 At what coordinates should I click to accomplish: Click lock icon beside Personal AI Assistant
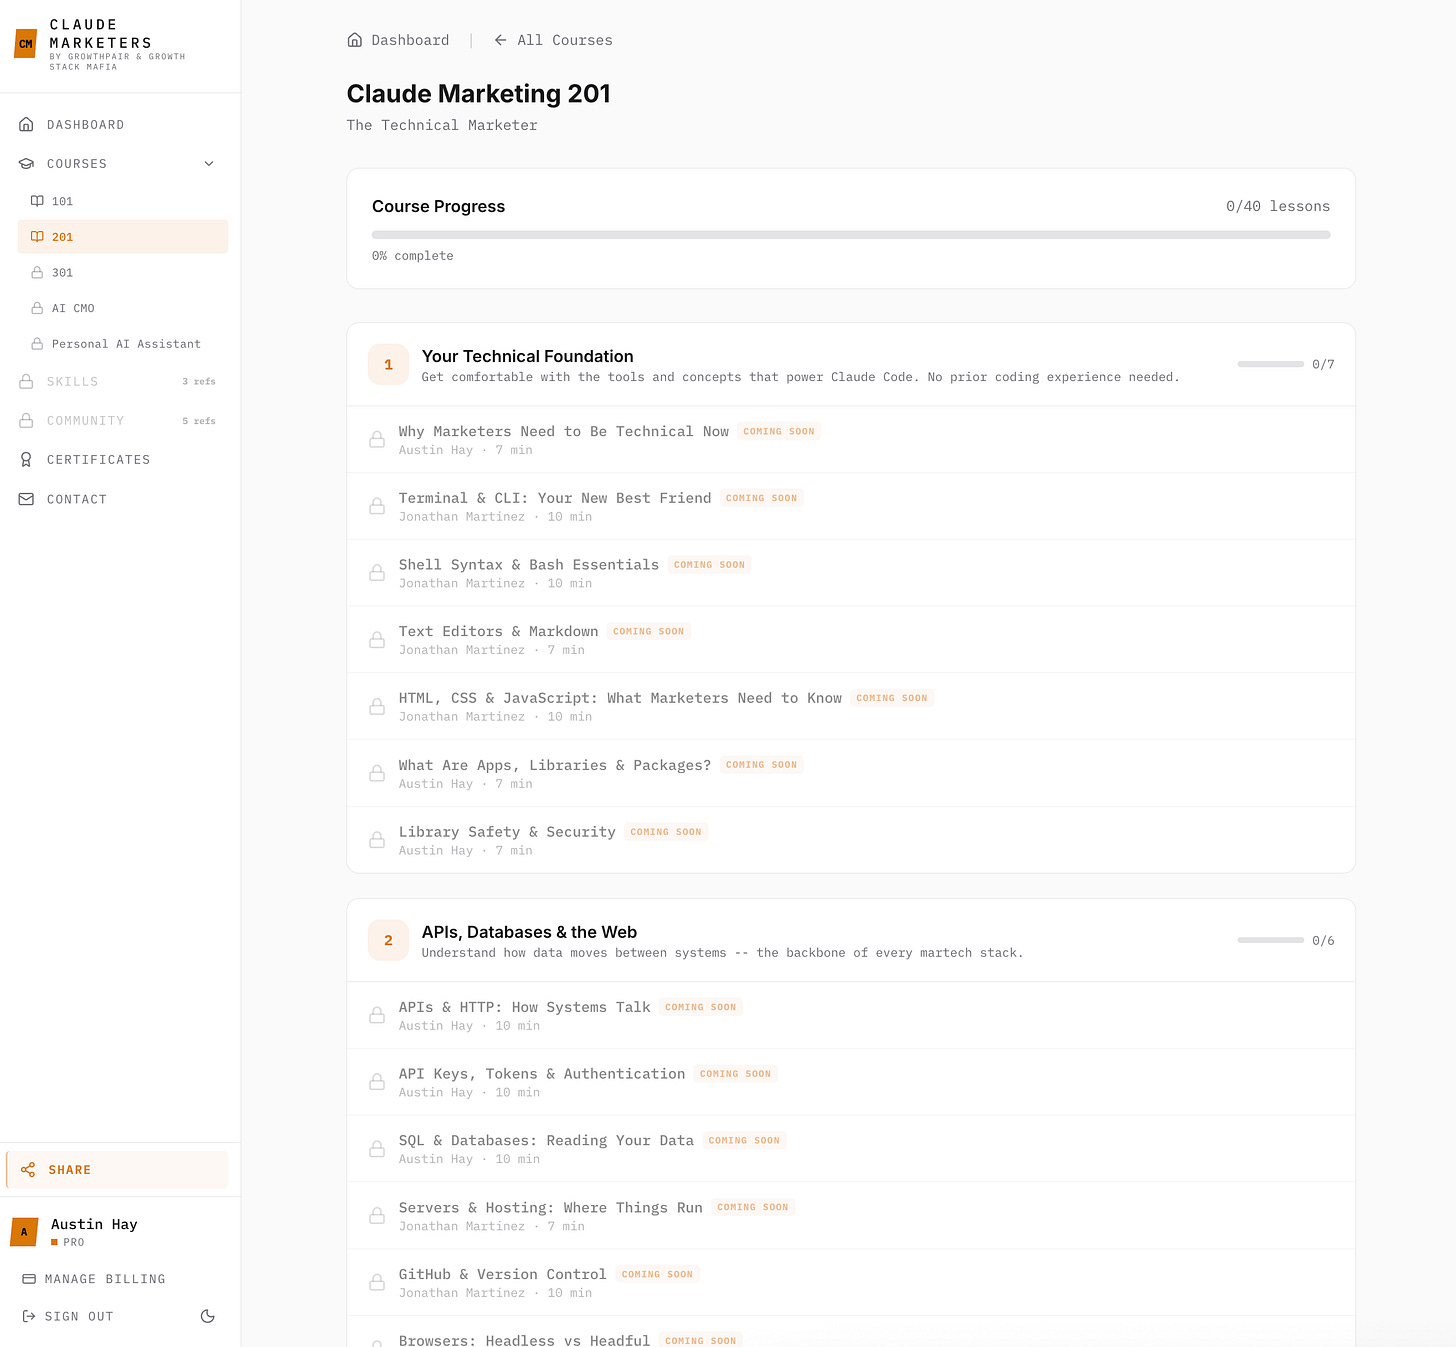(37, 344)
